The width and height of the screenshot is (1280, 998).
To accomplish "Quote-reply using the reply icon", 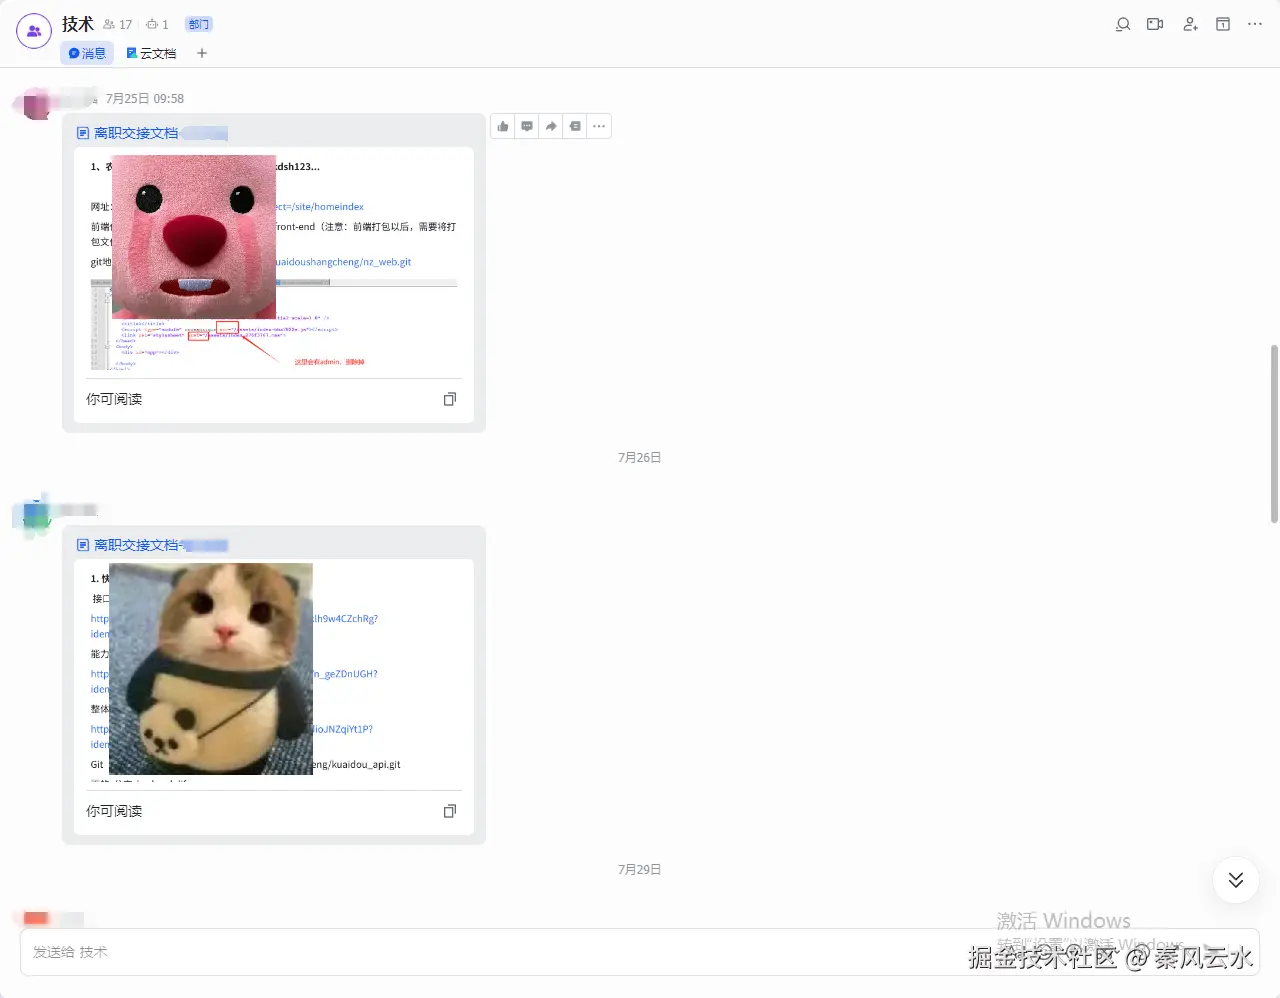I will 575,126.
